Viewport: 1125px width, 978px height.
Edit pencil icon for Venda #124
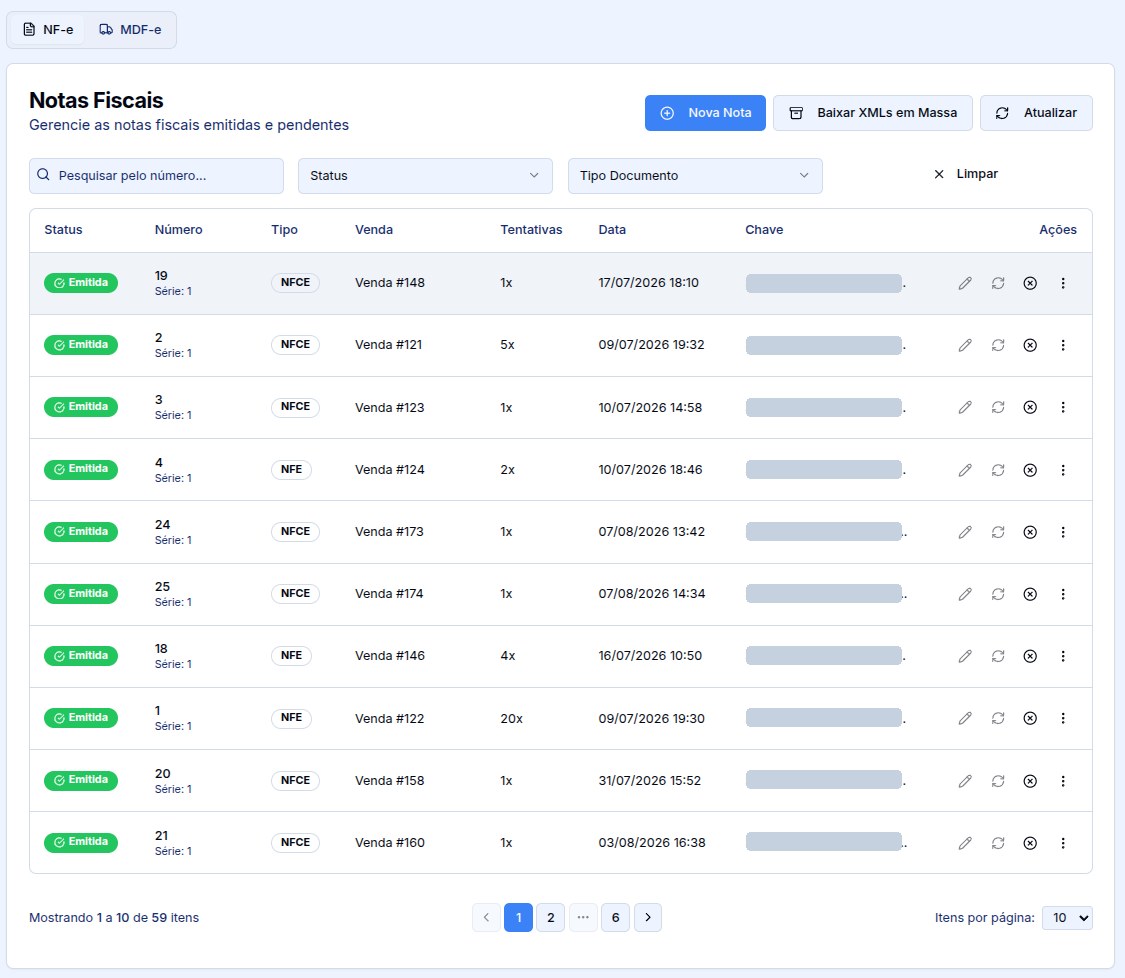[965, 470]
